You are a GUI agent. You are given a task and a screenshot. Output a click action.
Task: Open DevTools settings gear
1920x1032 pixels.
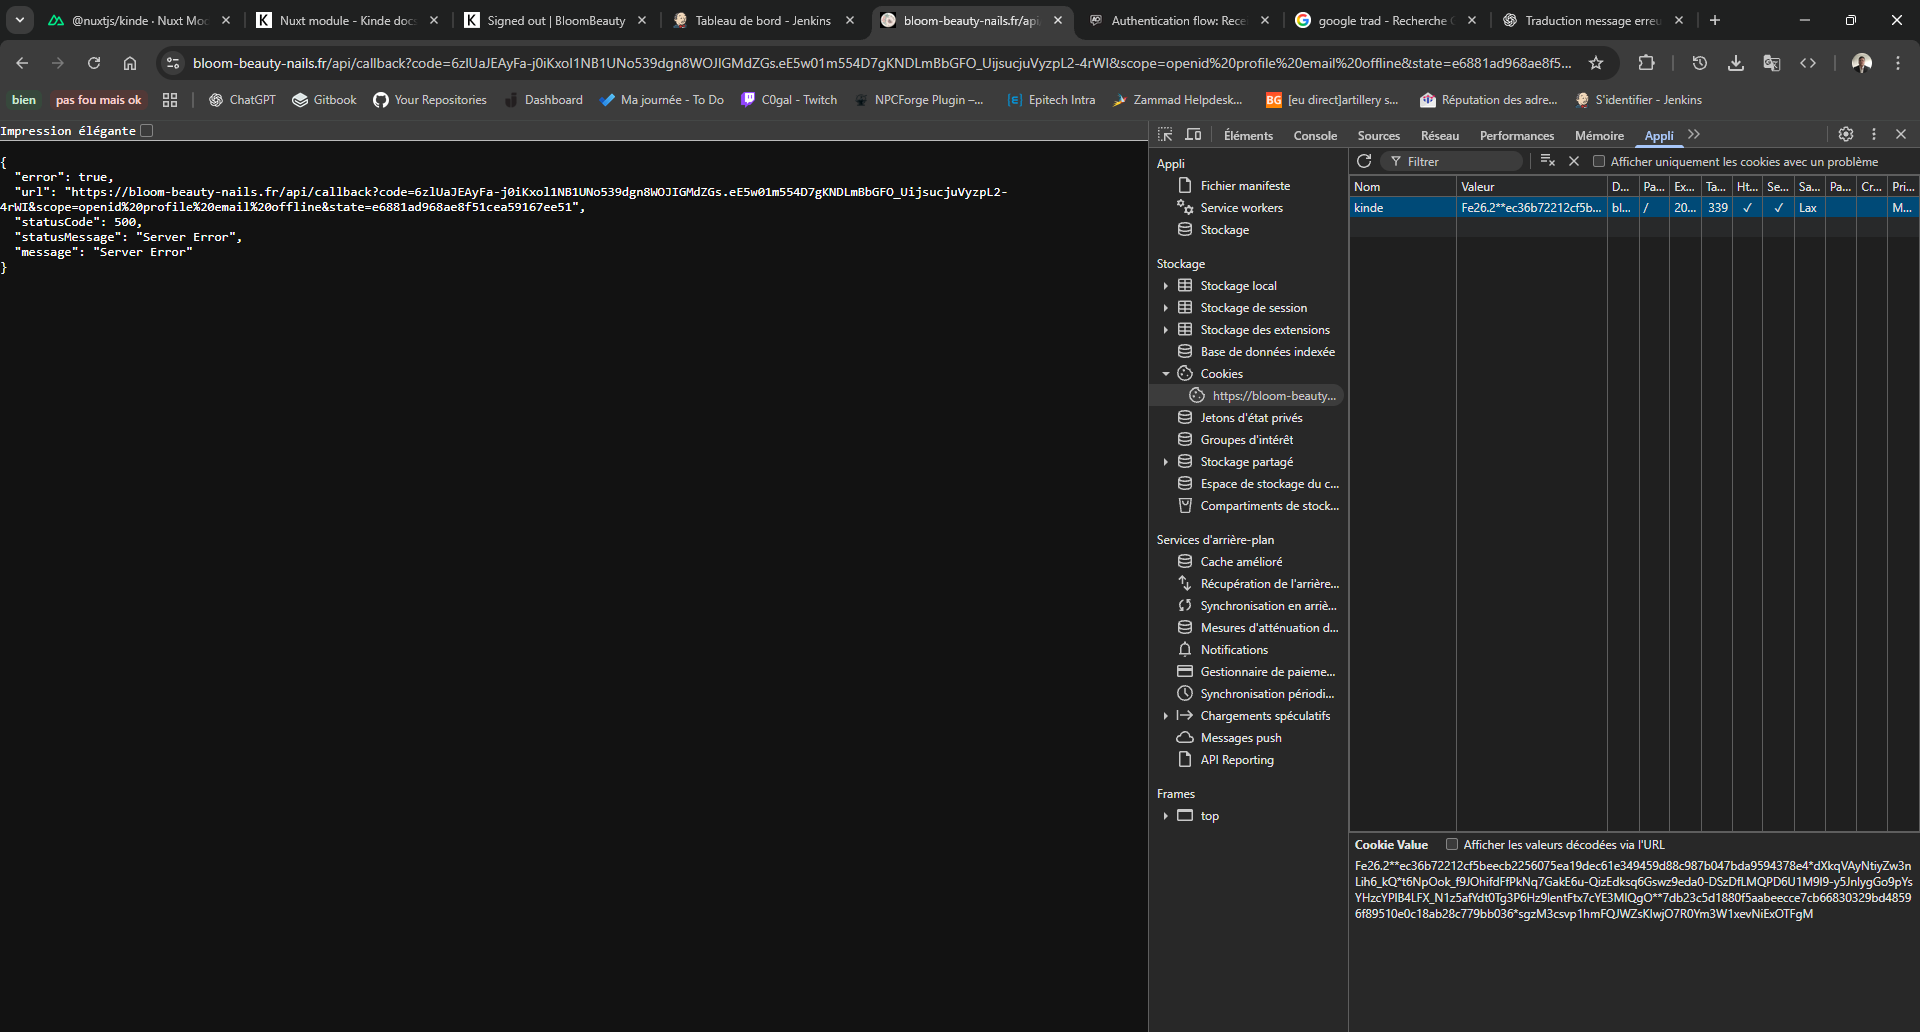tap(1845, 135)
